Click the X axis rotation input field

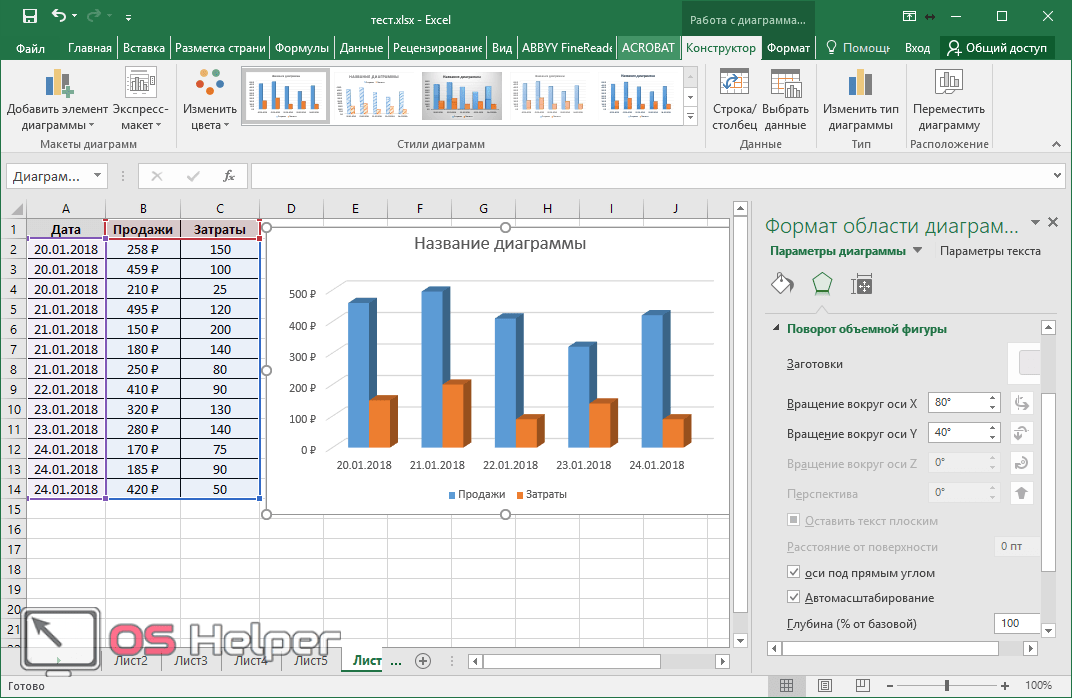click(x=957, y=403)
